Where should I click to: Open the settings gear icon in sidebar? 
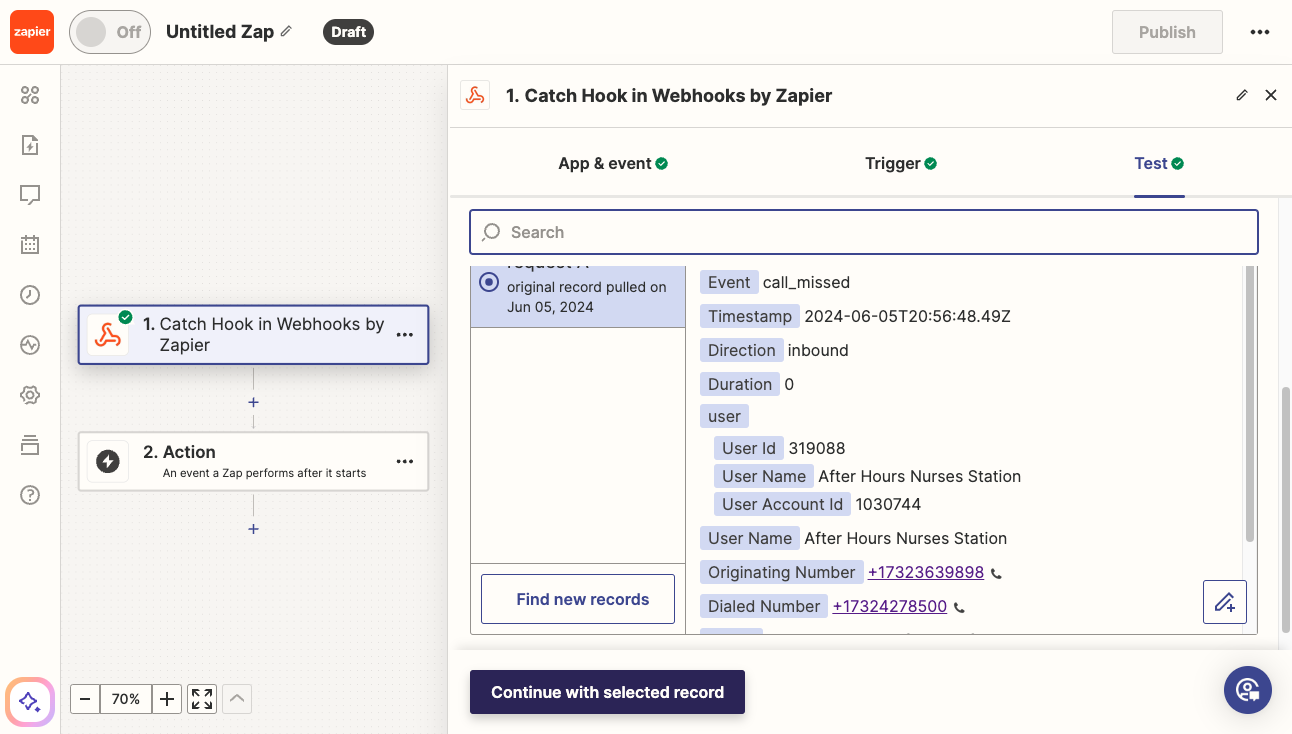coord(30,395)
